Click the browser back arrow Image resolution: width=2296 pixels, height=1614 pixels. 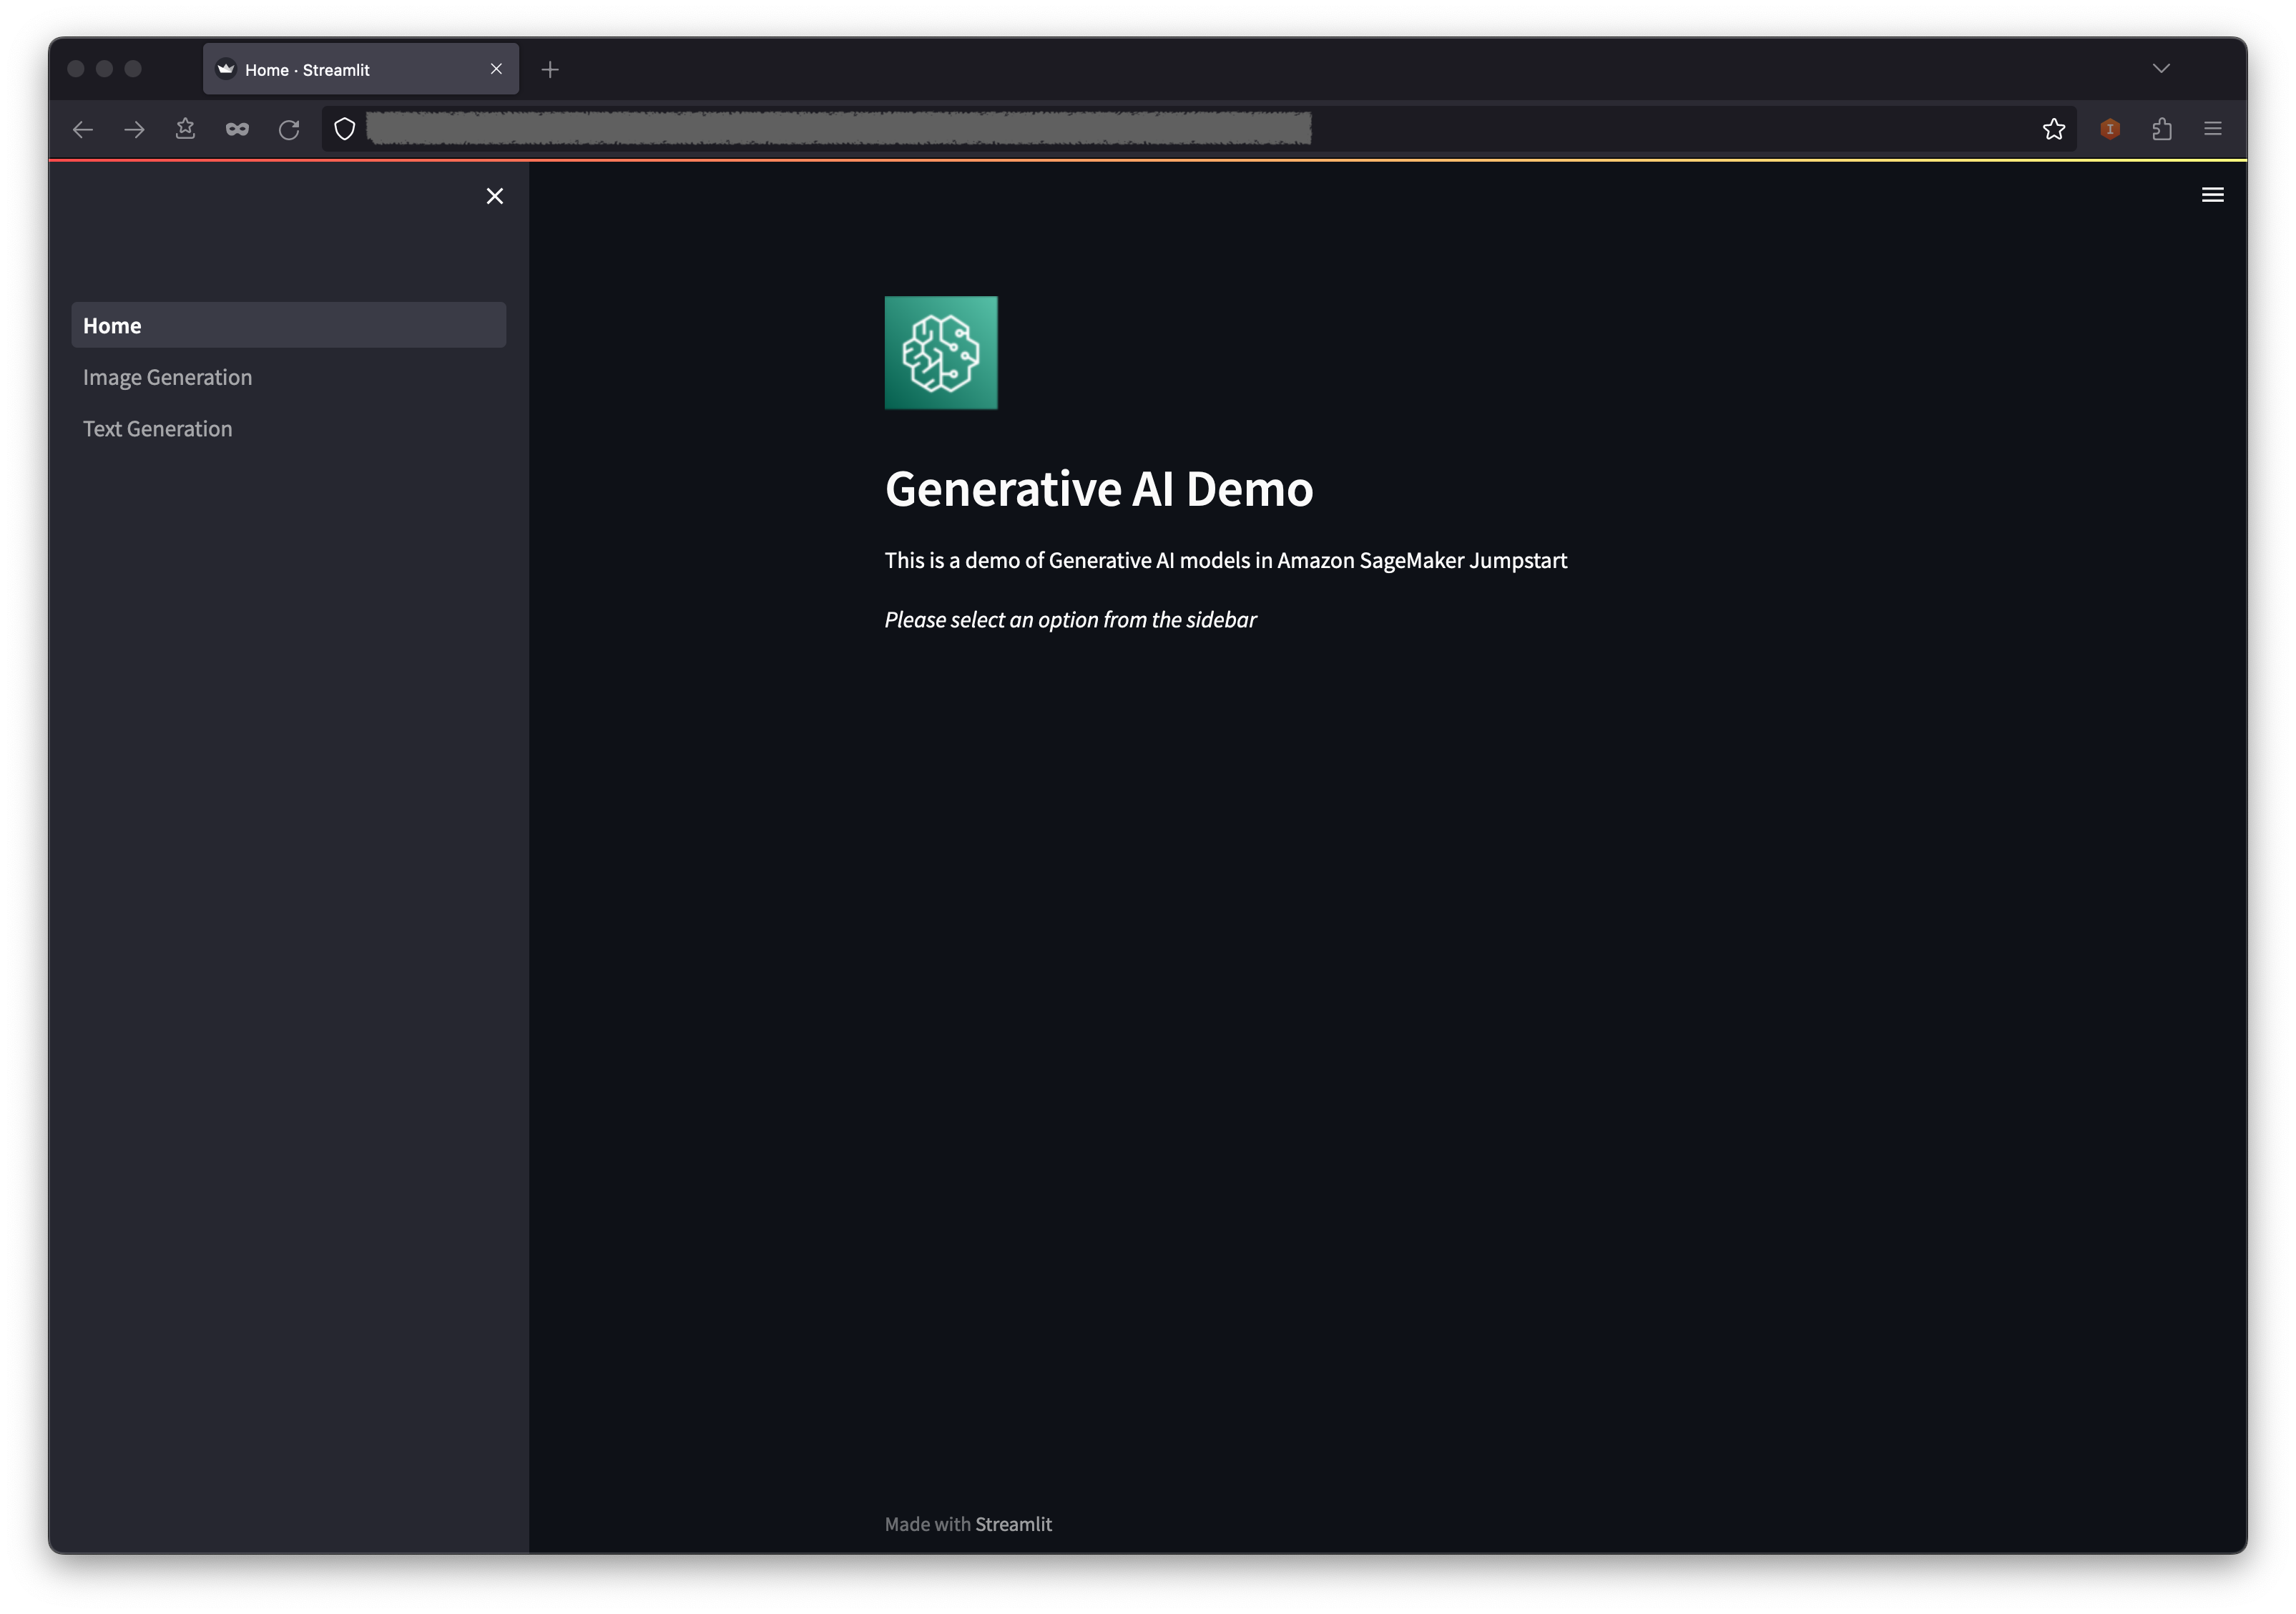(x=83, y=129)
